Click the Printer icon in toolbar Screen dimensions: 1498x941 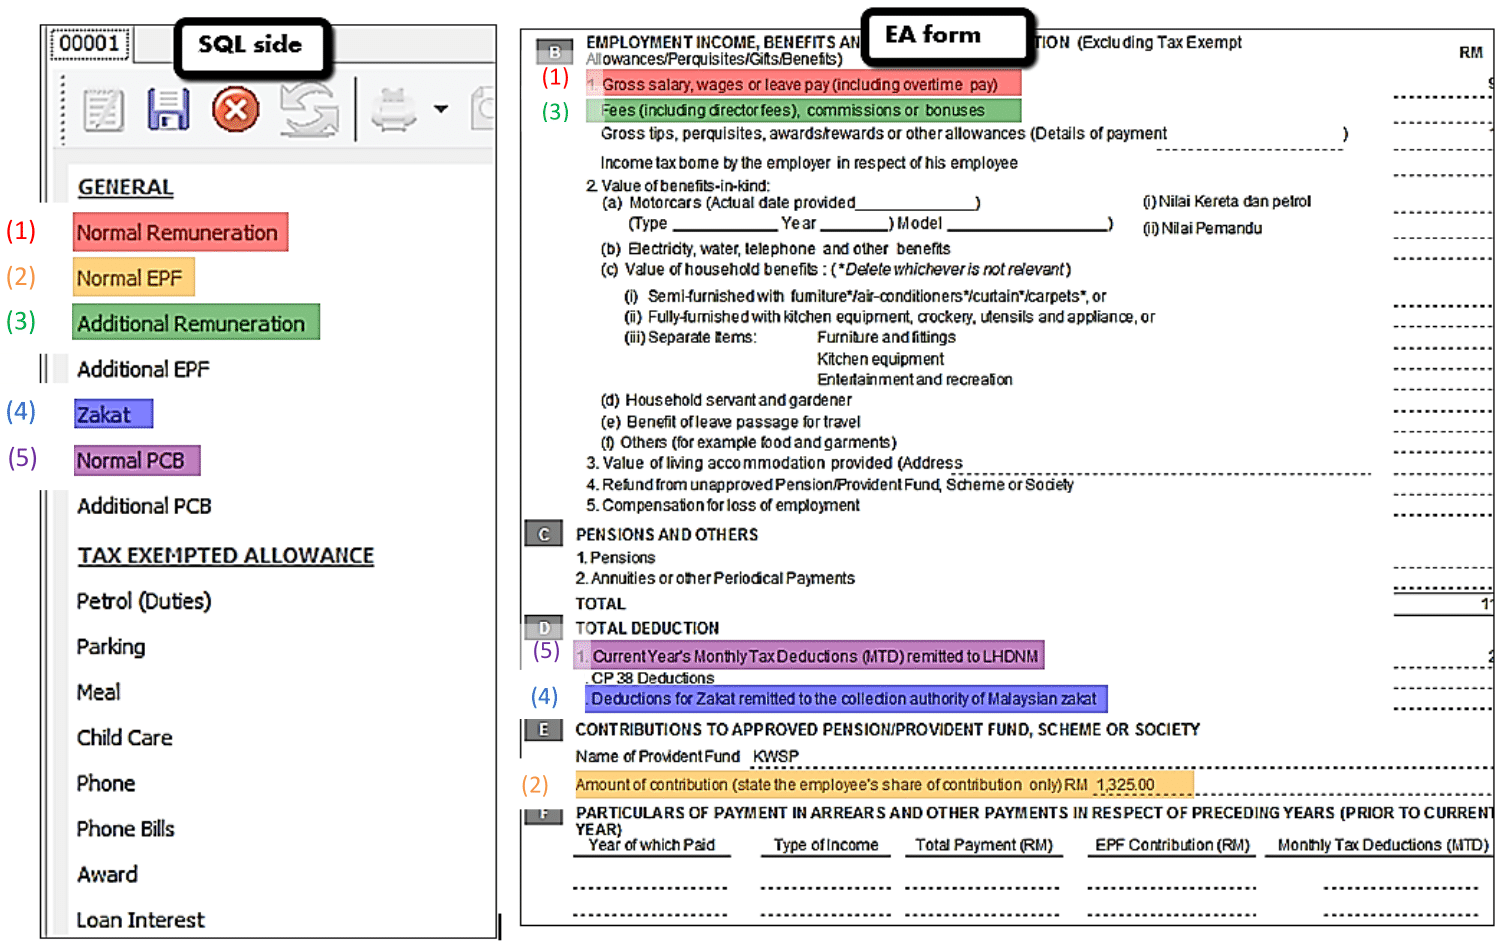394,109
